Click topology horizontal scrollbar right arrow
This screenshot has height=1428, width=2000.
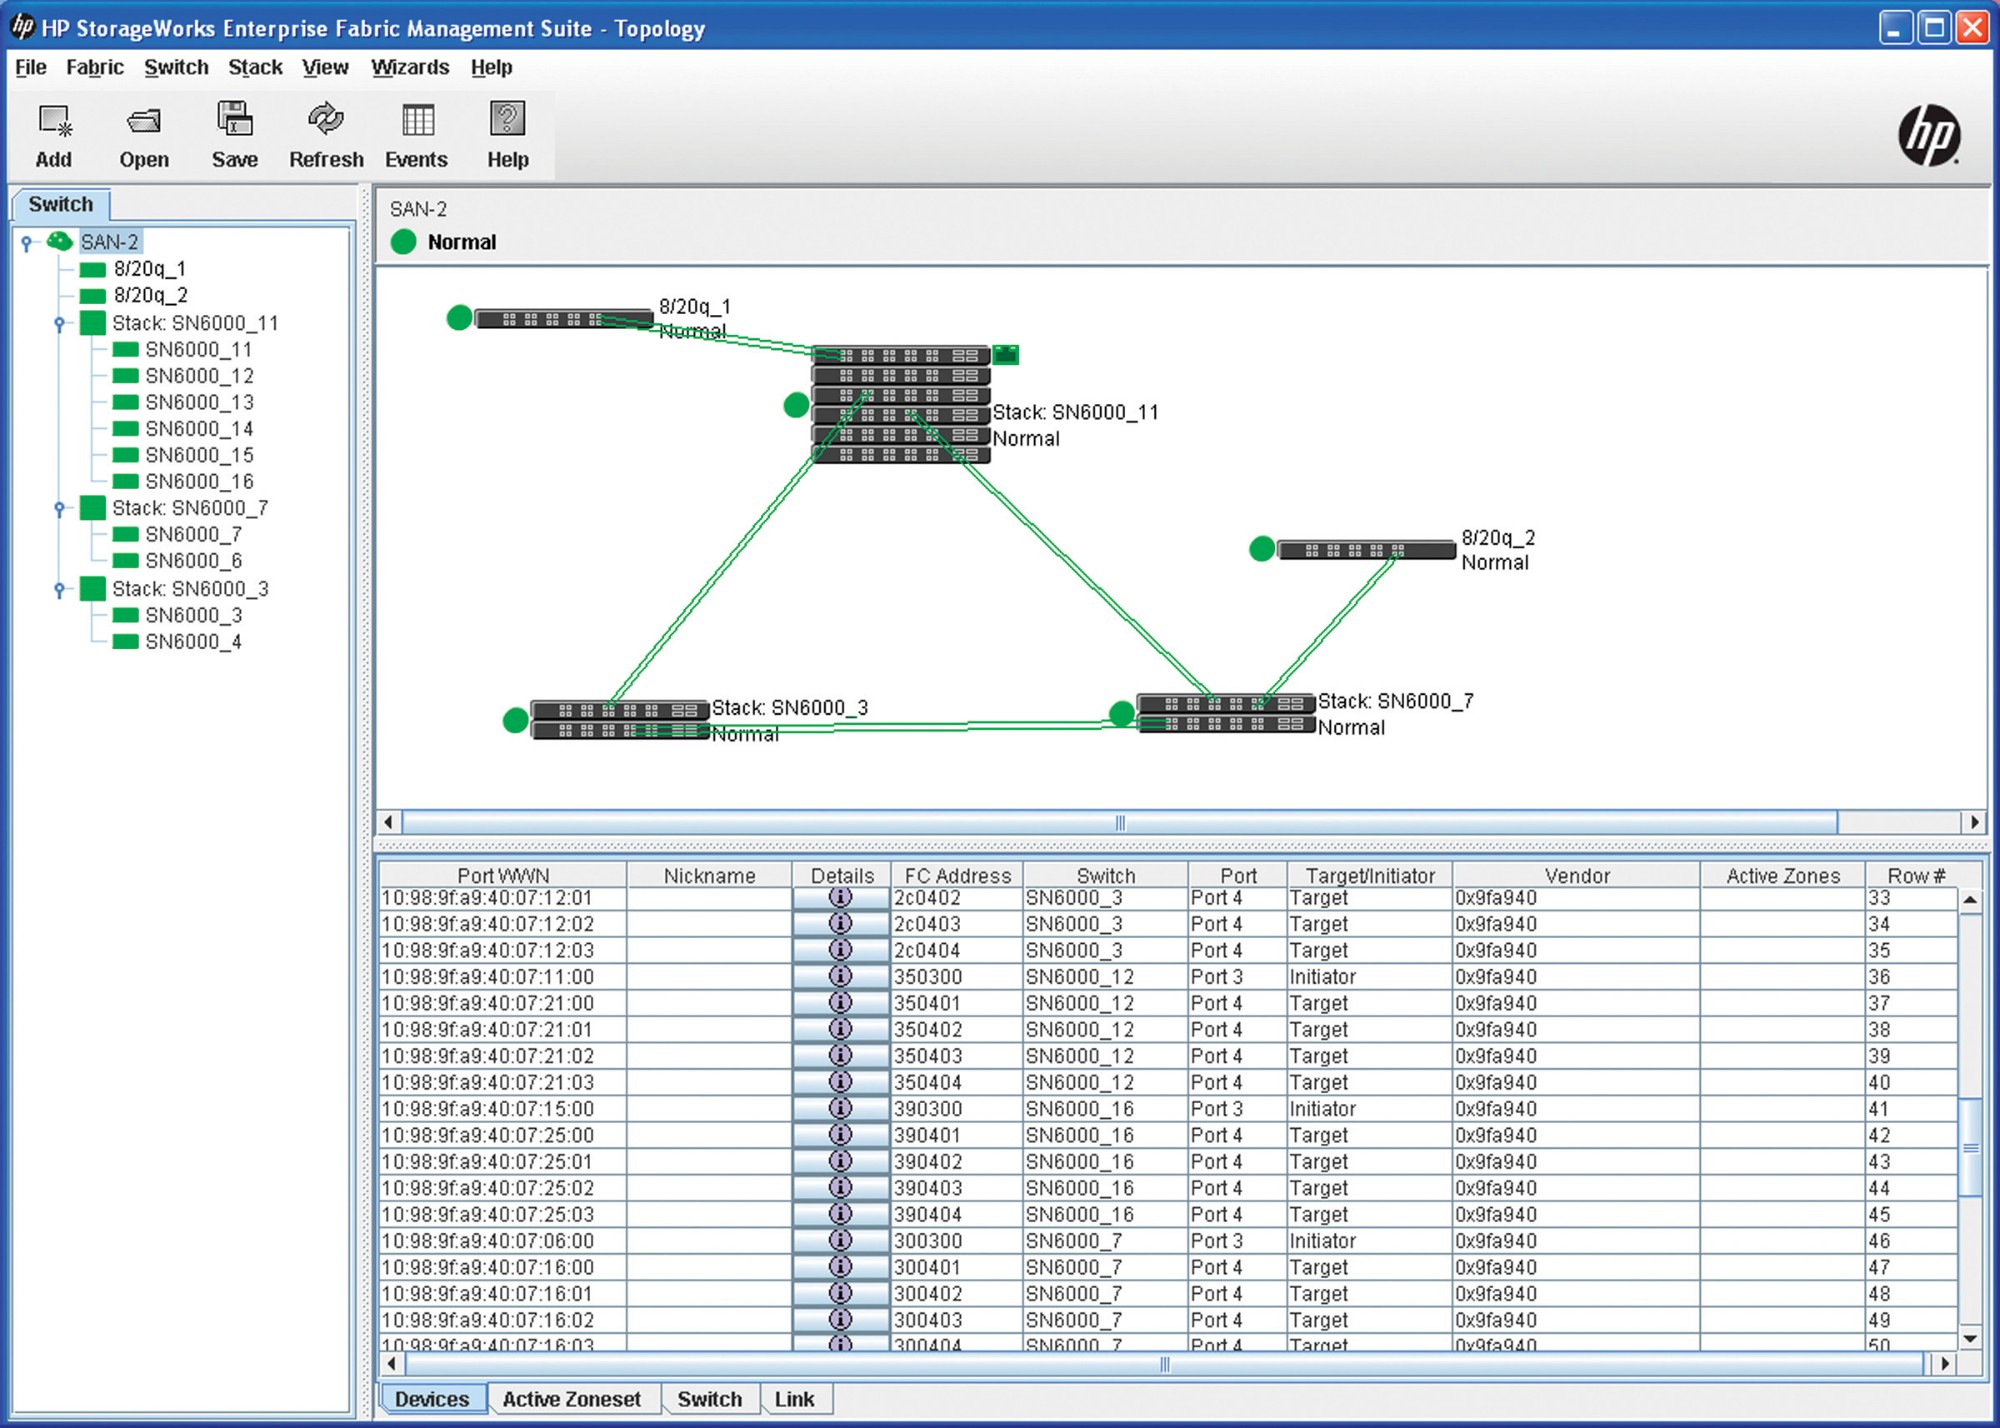point(1974,822)
